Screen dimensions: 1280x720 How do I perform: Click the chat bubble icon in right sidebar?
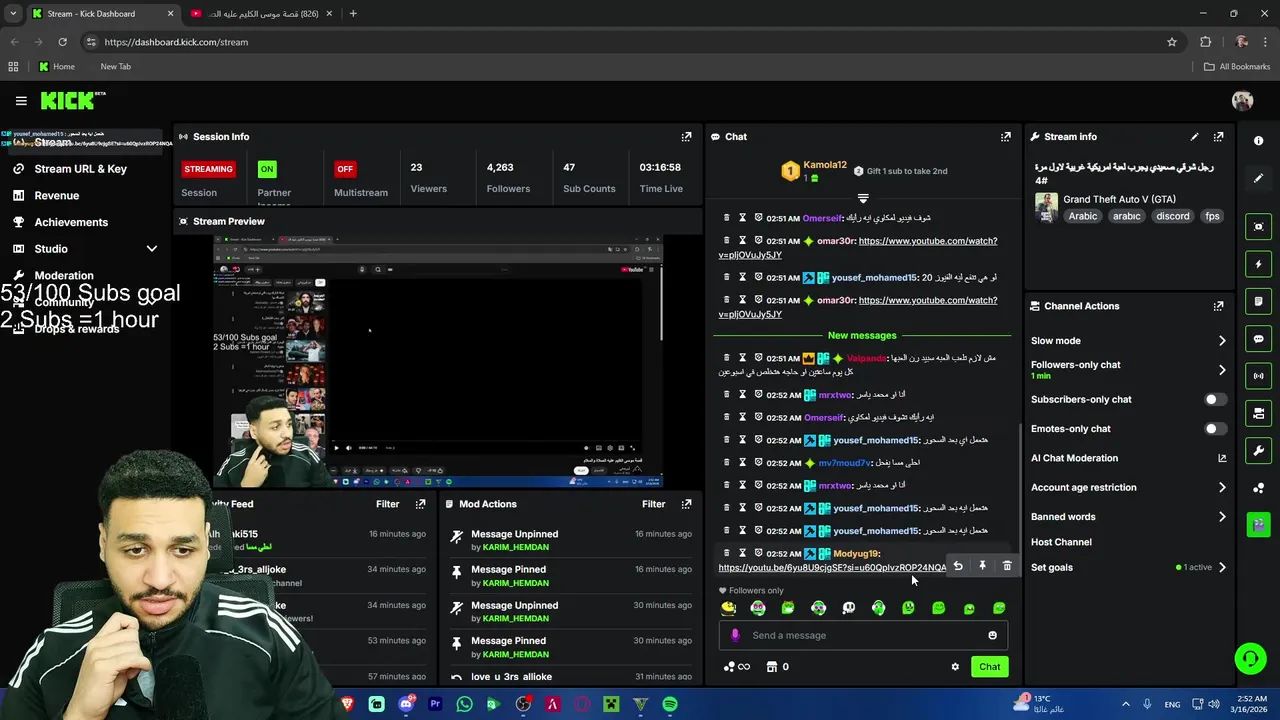pyautogui.click(x=1259, y=339)
